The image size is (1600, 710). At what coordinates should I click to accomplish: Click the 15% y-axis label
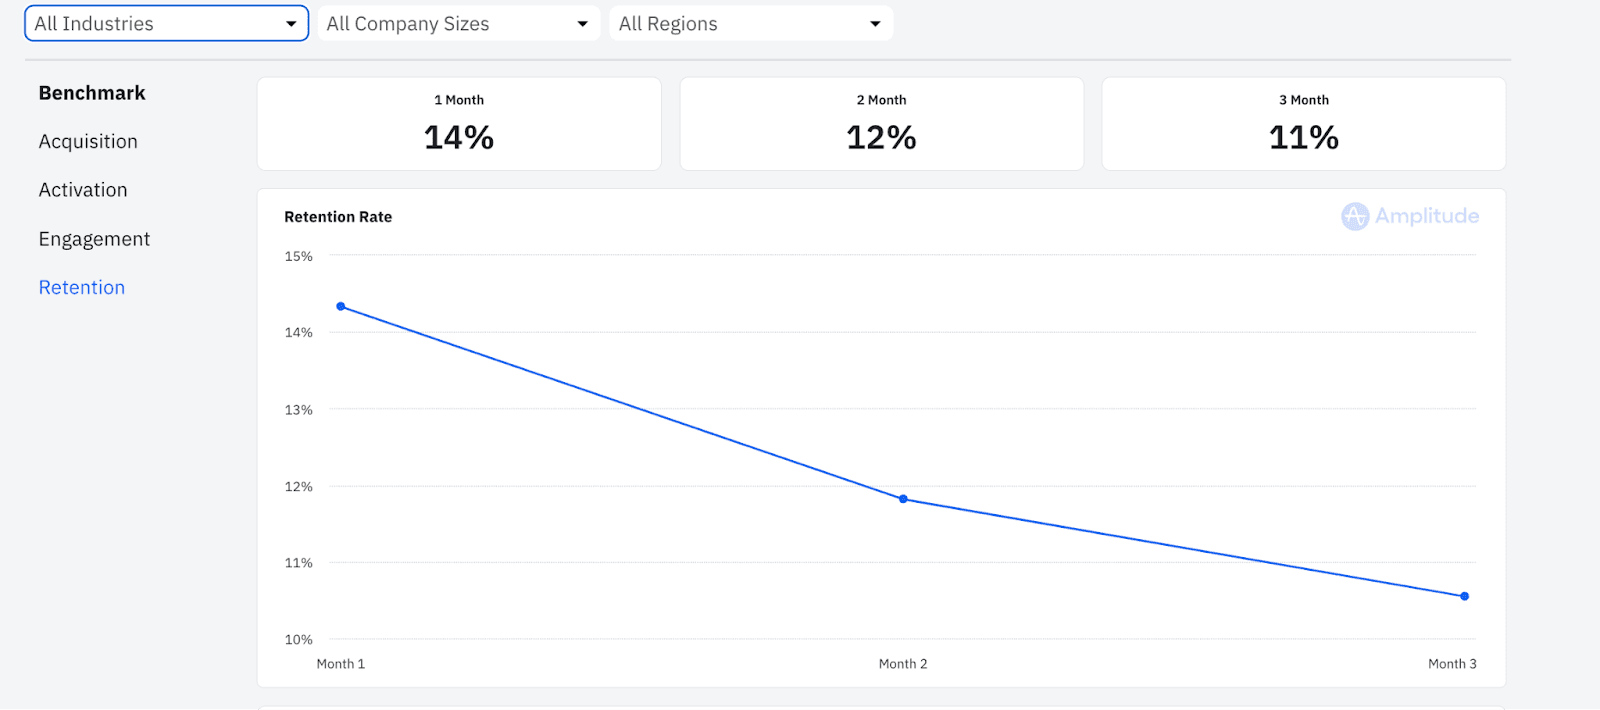298,257
